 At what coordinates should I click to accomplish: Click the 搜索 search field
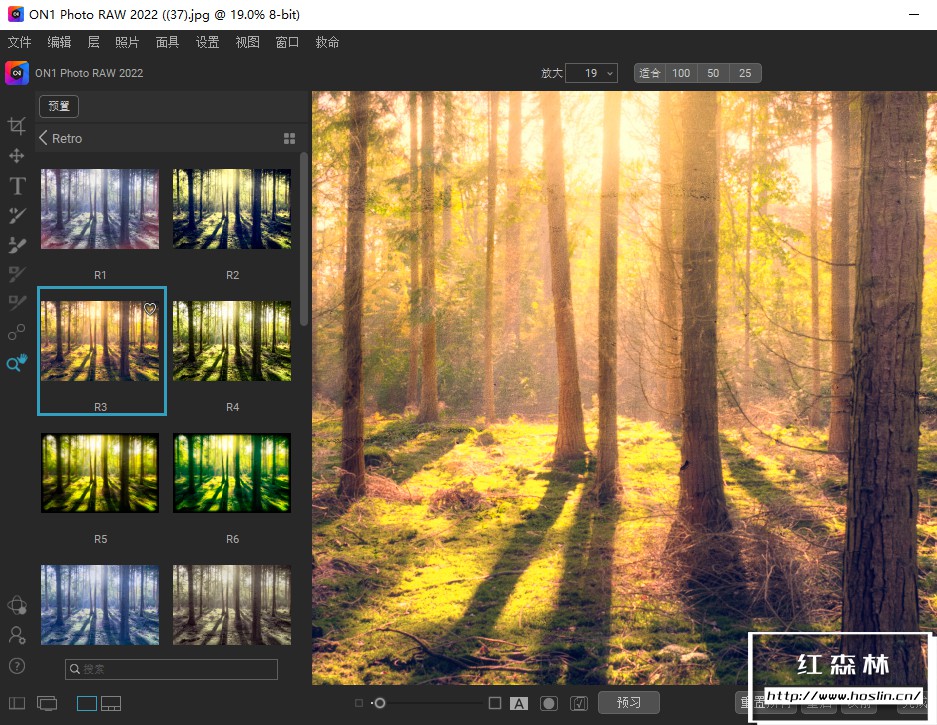[x=171, y=669]
